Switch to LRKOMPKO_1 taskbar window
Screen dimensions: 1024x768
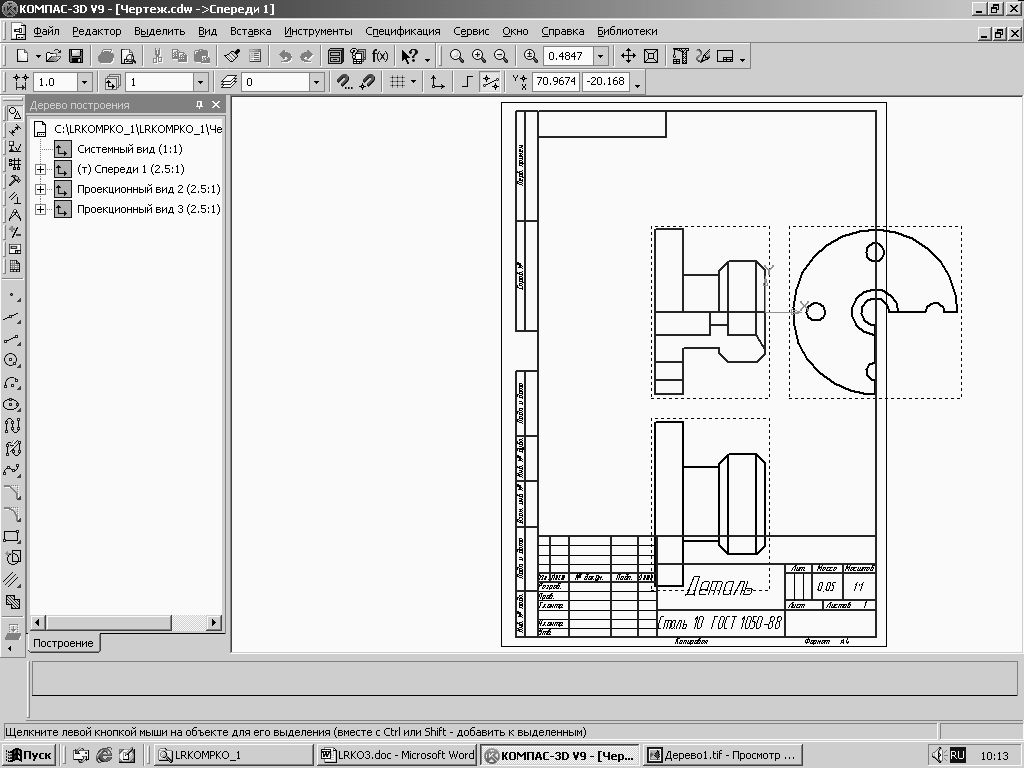click(x=234, y=755)
